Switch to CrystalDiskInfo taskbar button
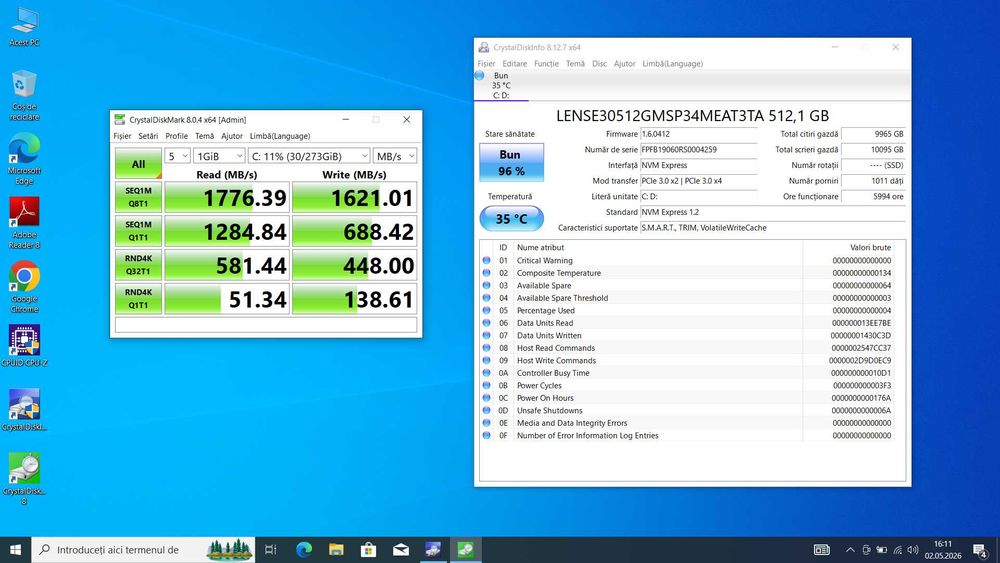Image resolution: width=1000 pixels, height=563 pixels. click(433, 550)
